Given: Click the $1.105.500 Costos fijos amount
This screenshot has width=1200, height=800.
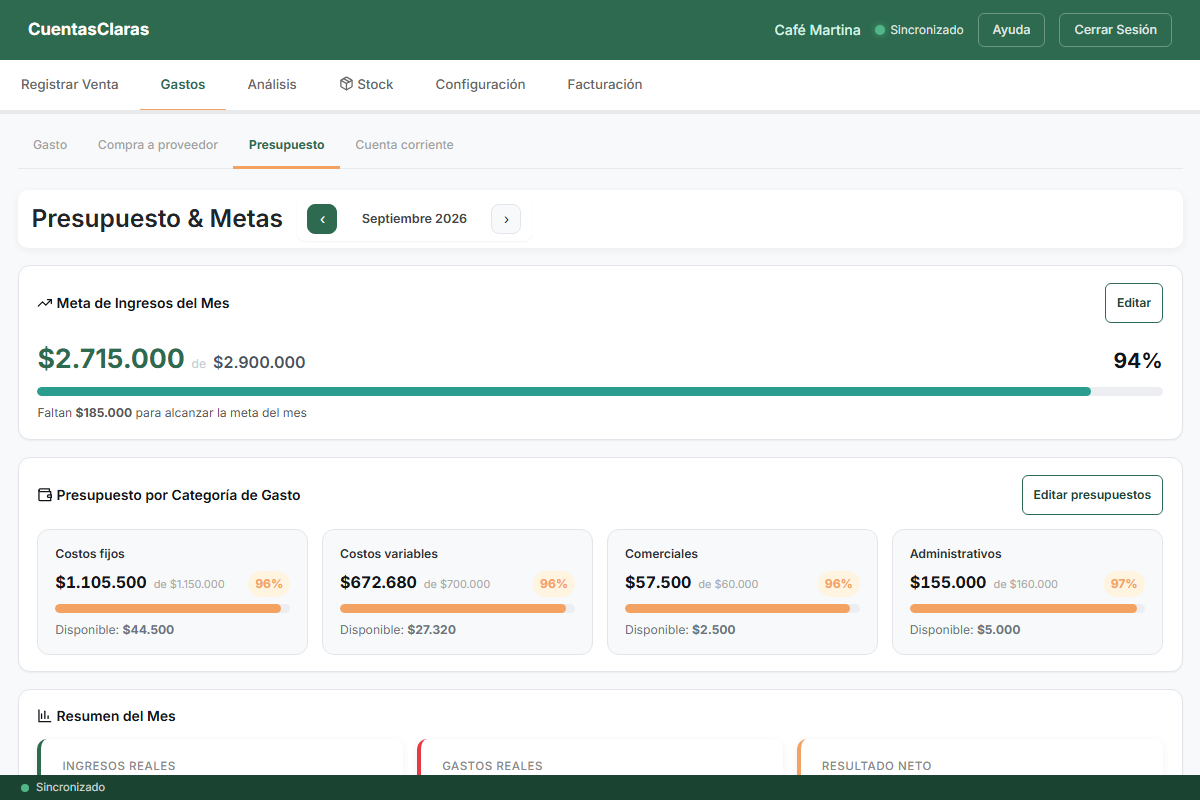Looking at the screenshot, I should tap(101, 583).
